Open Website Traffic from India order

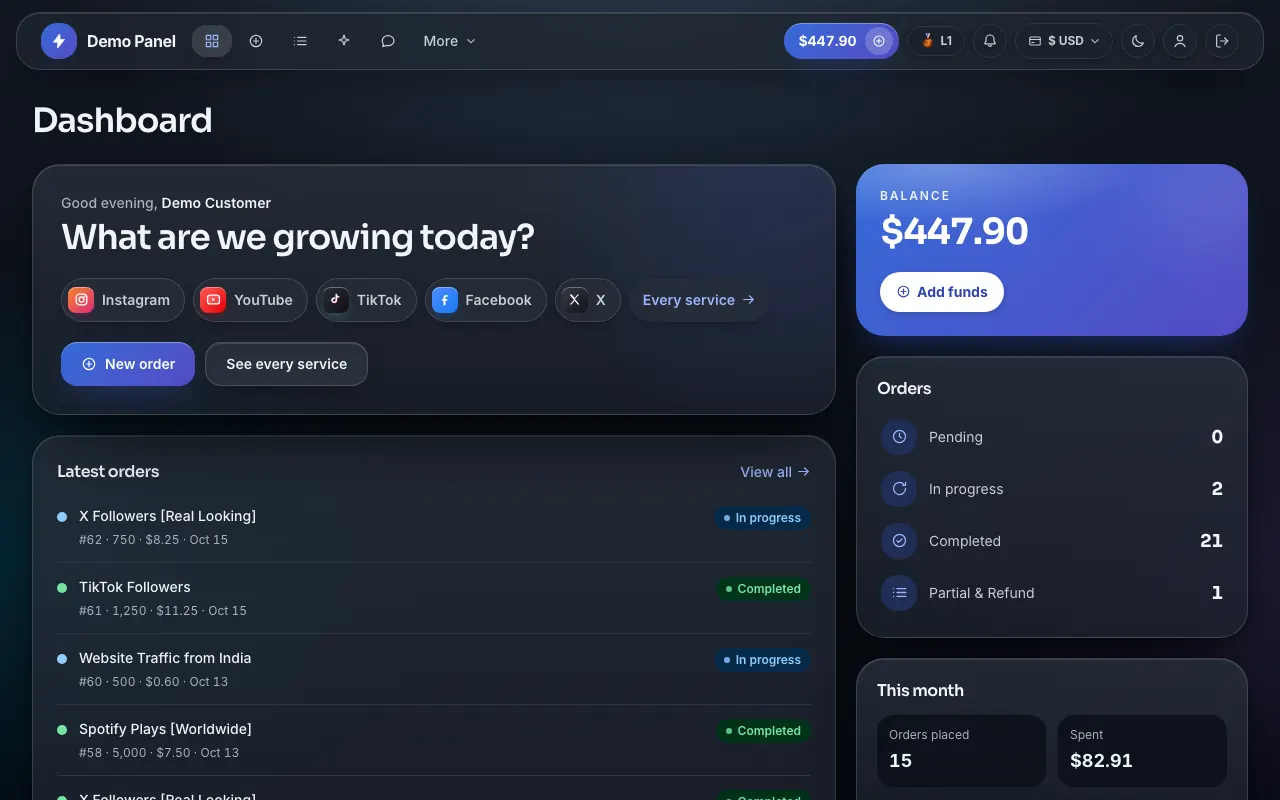434,669
